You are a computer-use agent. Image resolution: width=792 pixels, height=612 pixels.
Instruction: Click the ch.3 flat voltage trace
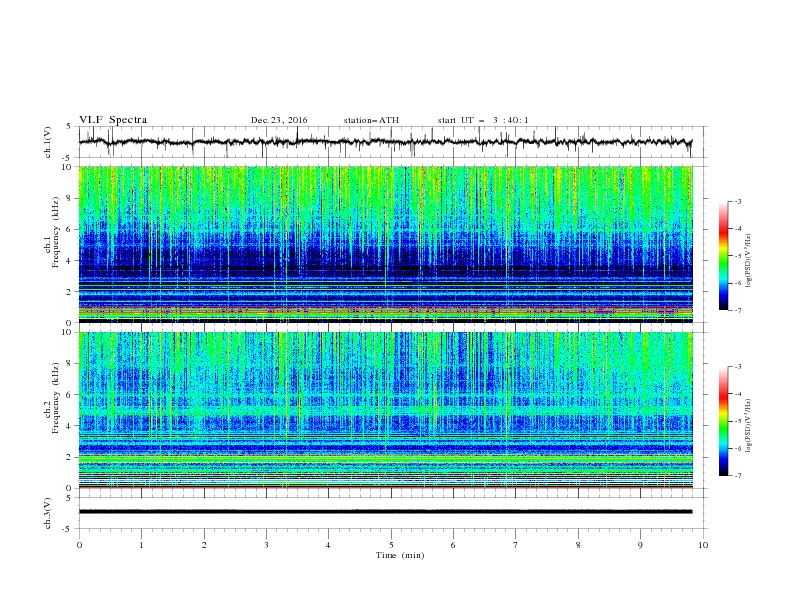[385, 512]
